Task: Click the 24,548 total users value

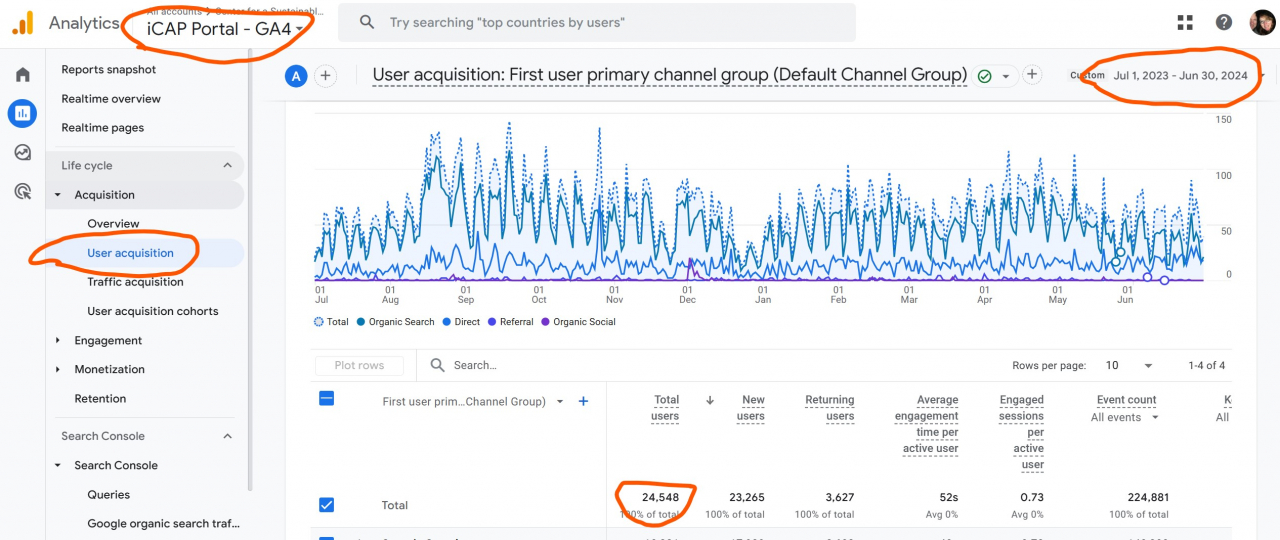Action: click(660, 497)
